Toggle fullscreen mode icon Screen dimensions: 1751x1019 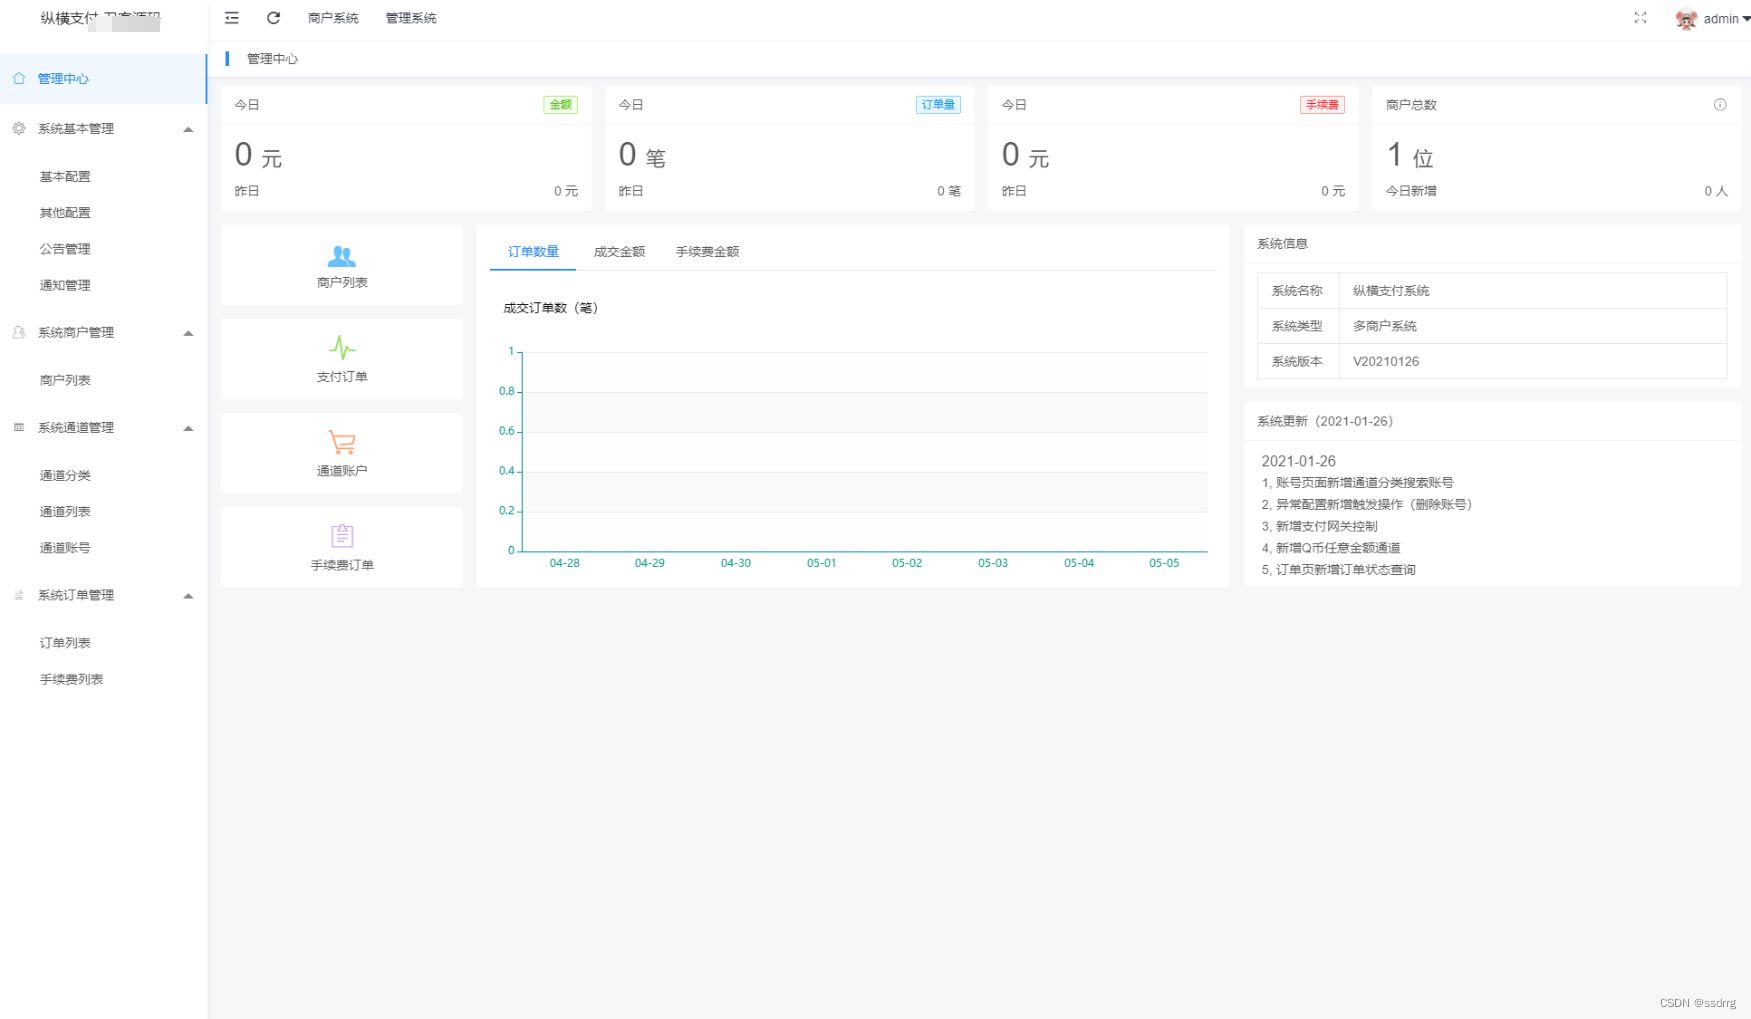tap(1640, 18)
